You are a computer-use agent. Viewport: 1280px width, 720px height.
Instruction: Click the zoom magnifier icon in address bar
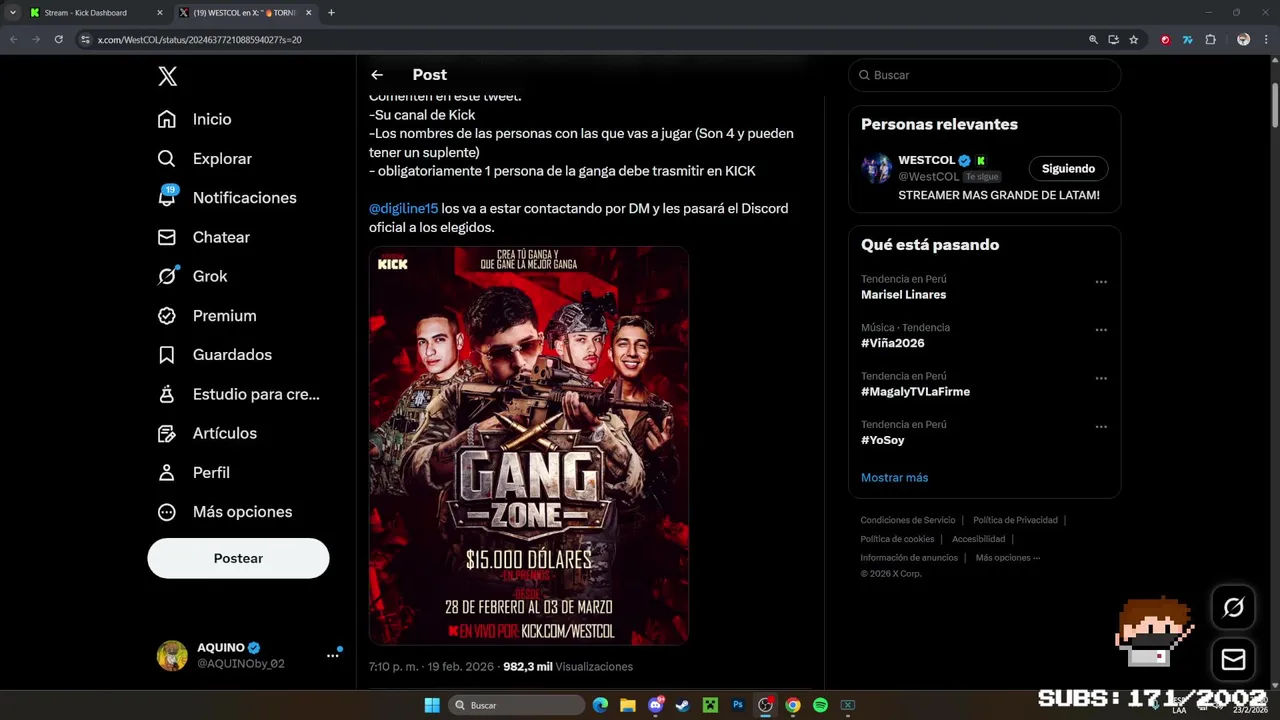[1093, 40]
